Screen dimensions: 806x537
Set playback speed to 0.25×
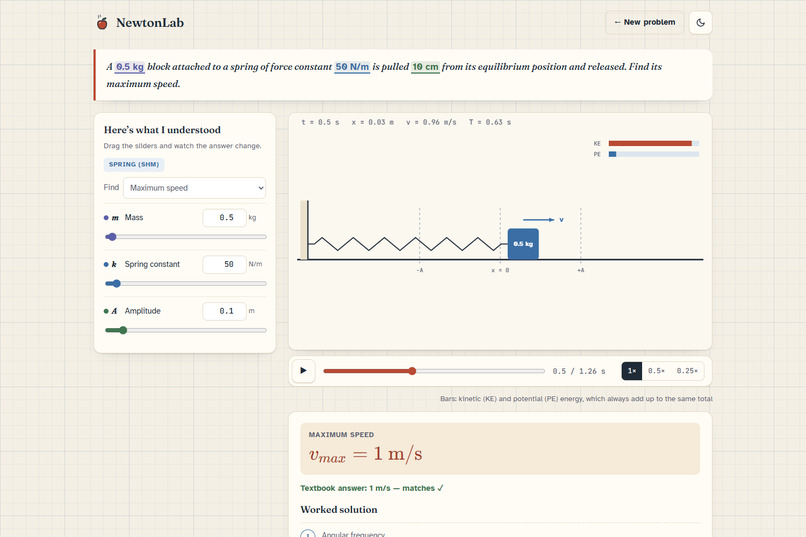pyautogui.click(x=687, y=371)
